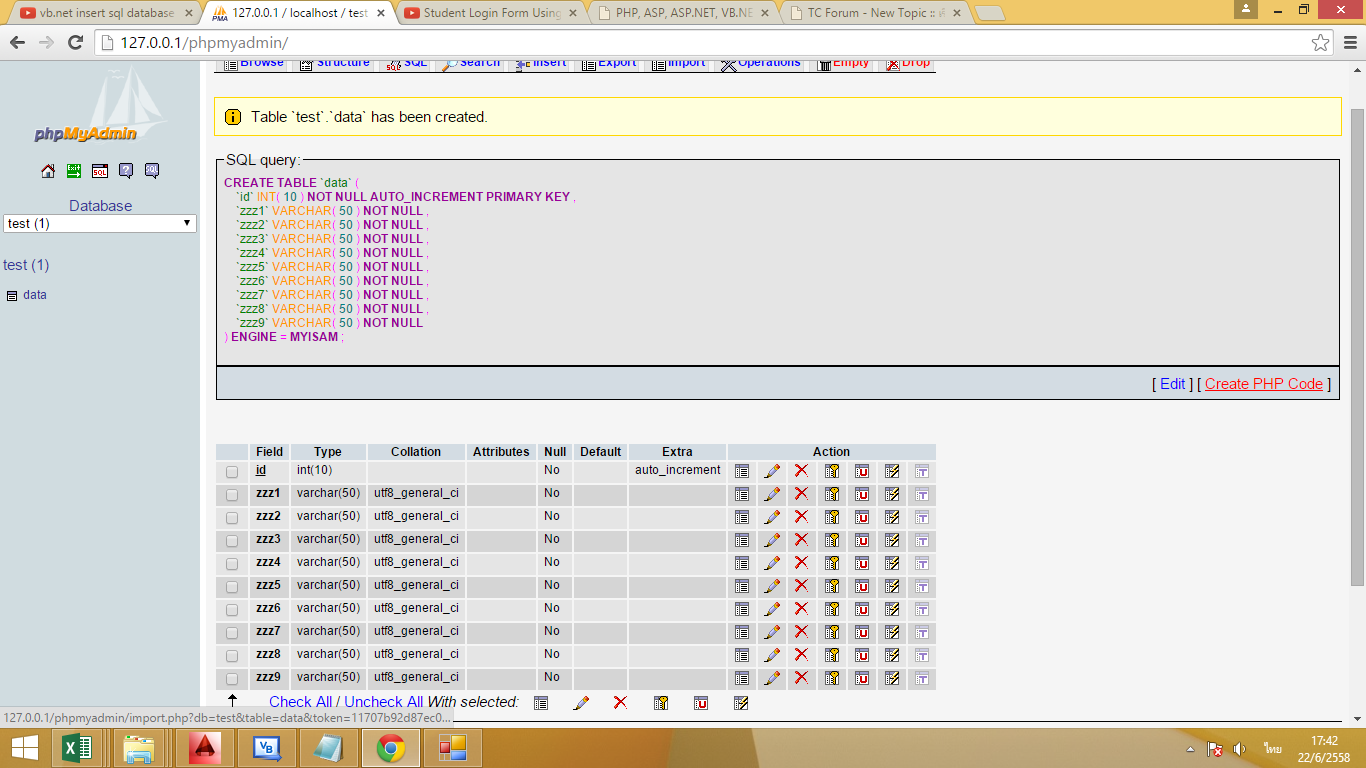Open the Export tab
The width and height of the screenshot is (1366, 768).
pos(609,65)
